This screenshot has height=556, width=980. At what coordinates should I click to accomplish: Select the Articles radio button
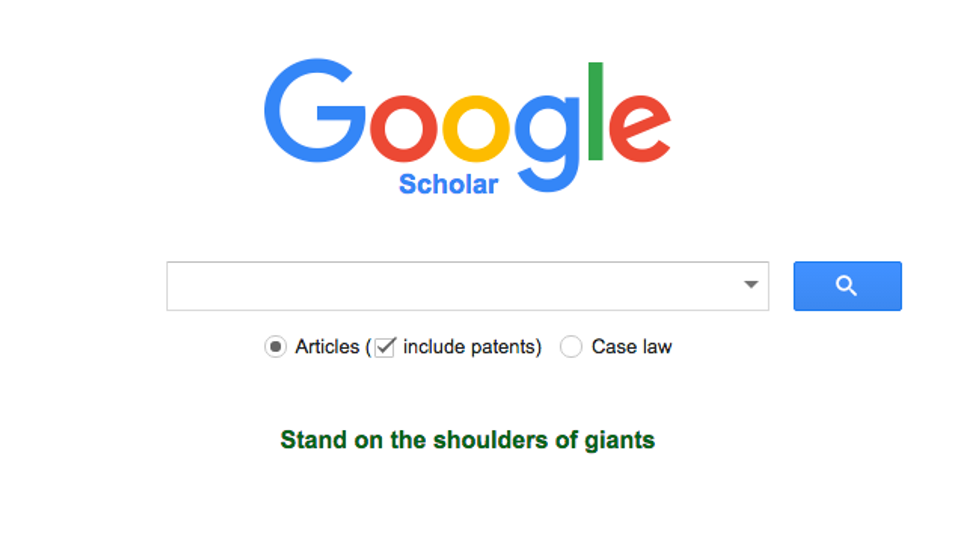point(275,347)
